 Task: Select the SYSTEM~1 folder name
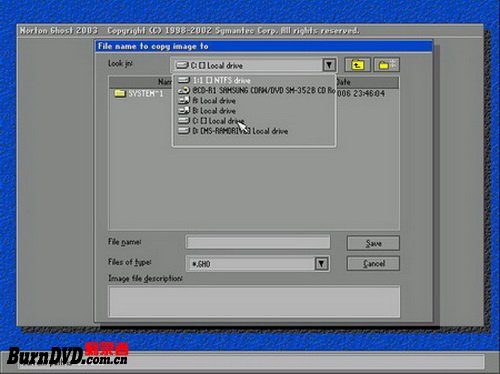[x=146, y=94]
